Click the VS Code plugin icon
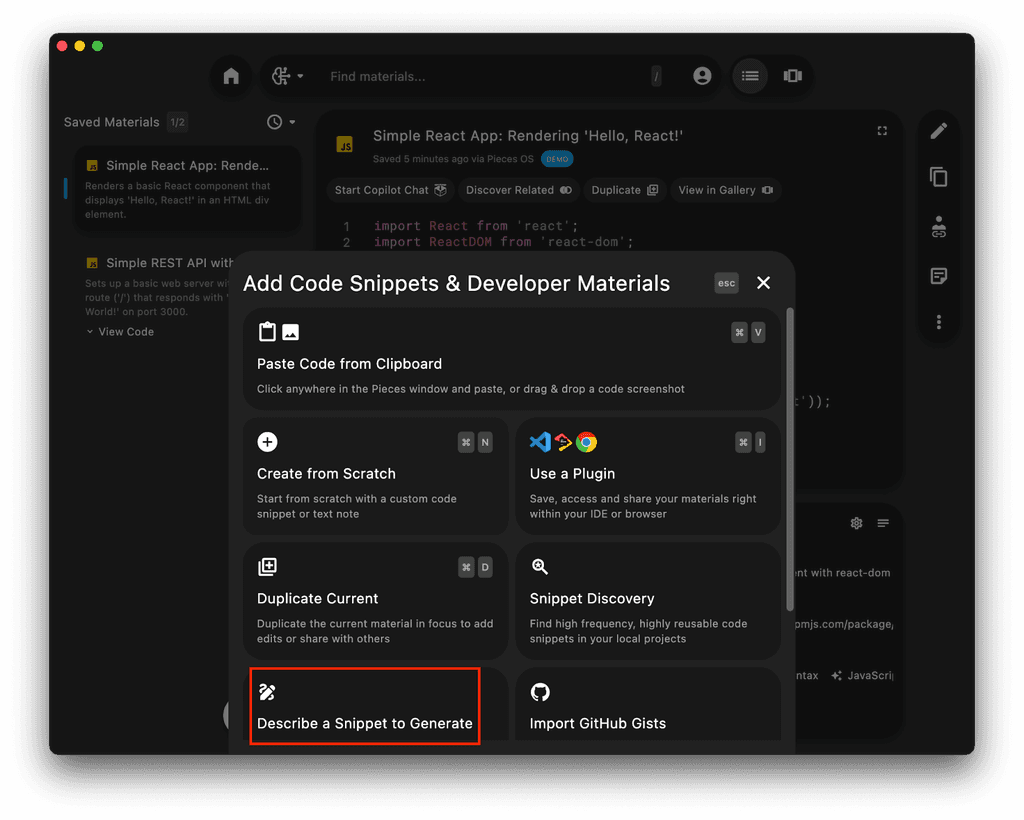This screenshot has width=1024, height=820. (x=540, y=442)
